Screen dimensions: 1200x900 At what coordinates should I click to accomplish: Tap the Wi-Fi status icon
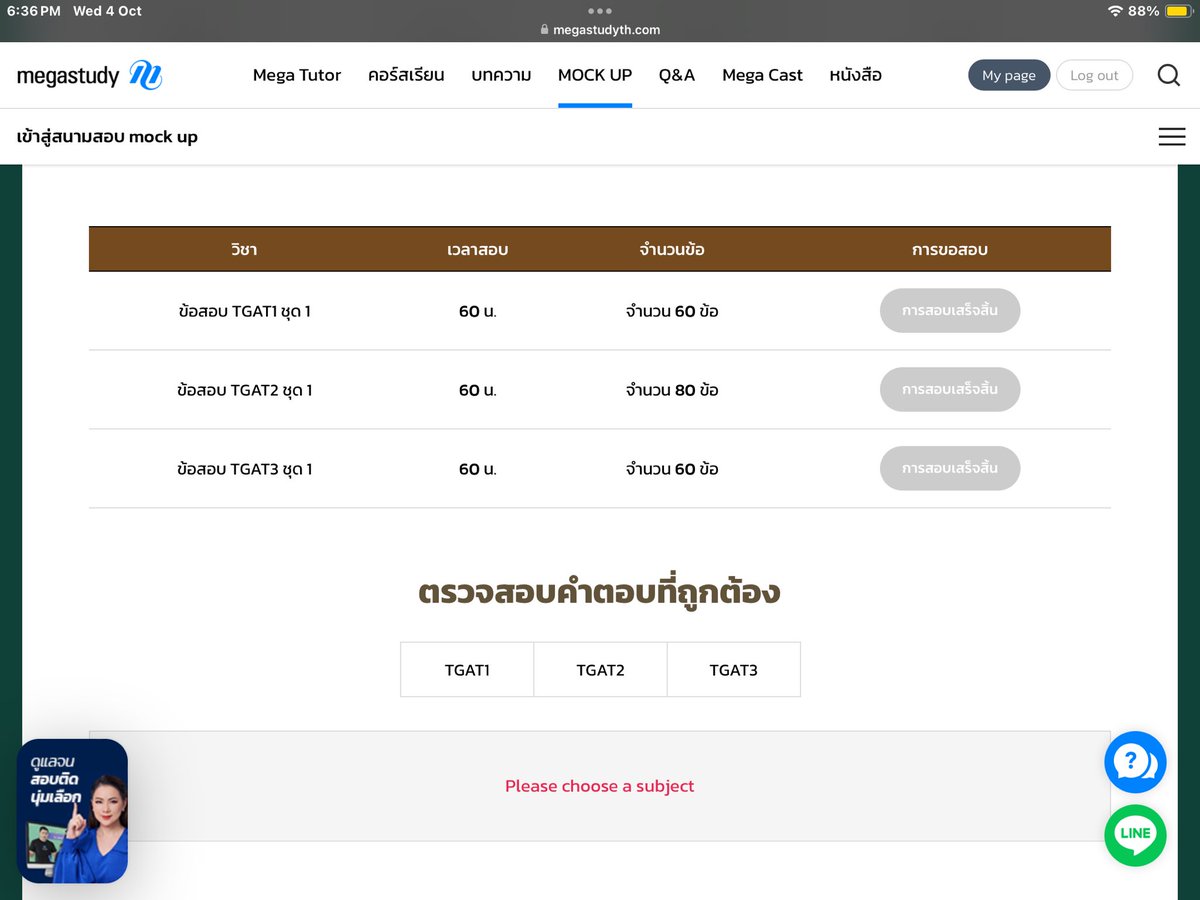[x=1115, y=11]
